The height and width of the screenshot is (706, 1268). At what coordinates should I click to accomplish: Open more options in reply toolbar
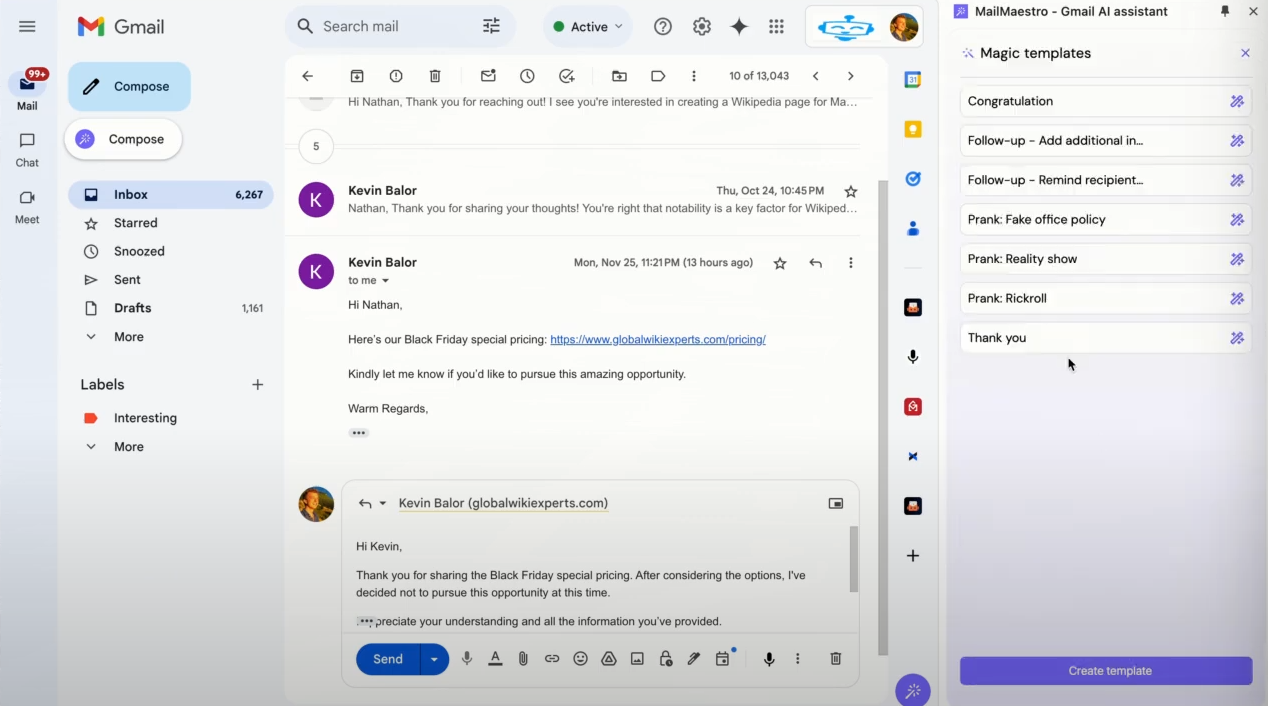(x=797, y=659)
